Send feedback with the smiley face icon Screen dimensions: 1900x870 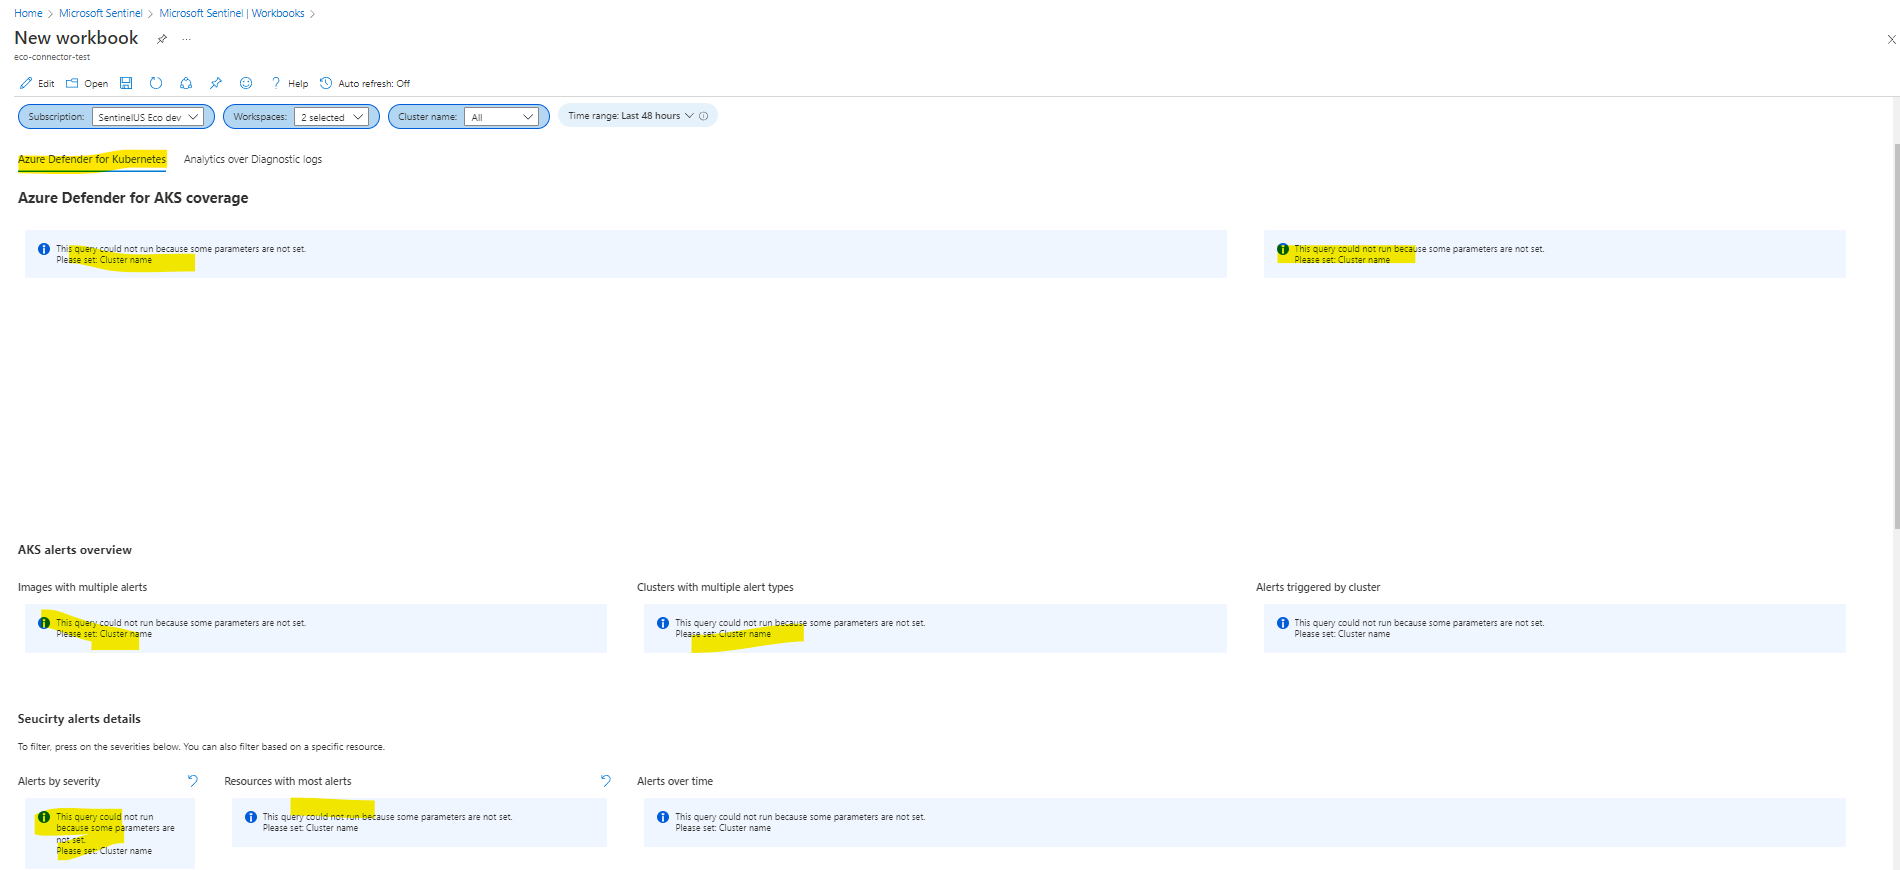click(x=246, y=84)
